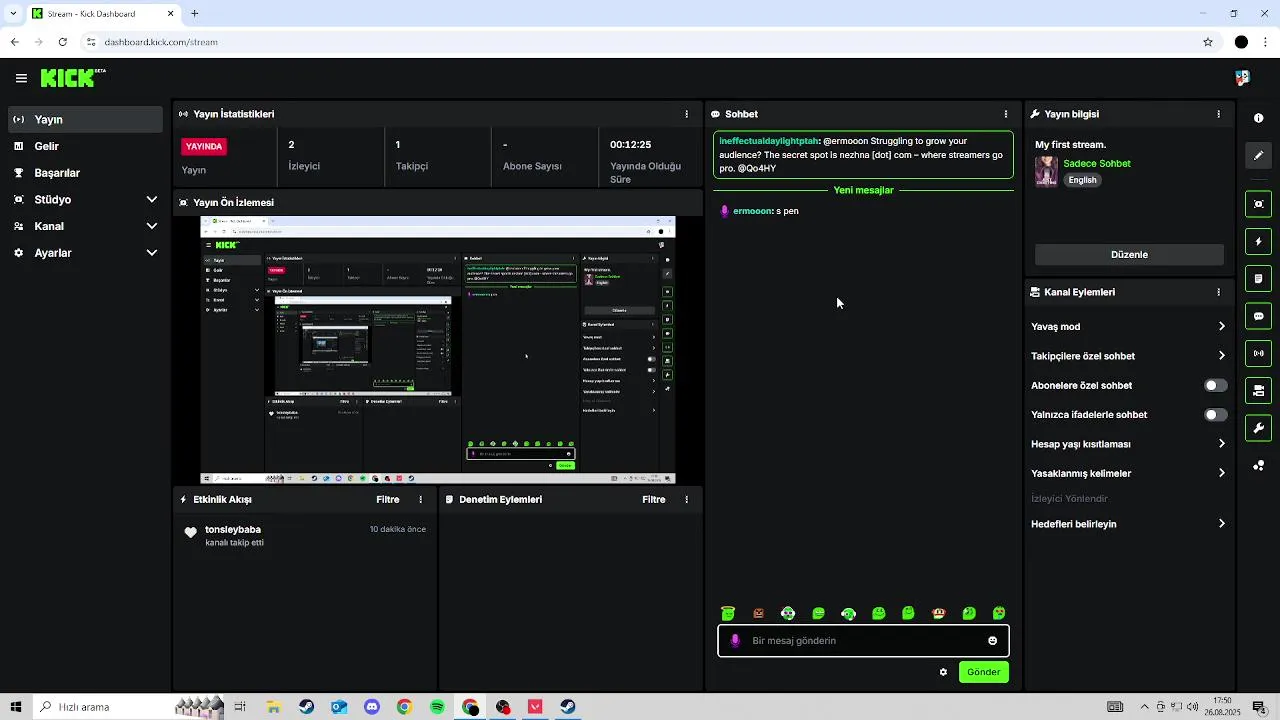Reload the page in browser

point(62,42)
